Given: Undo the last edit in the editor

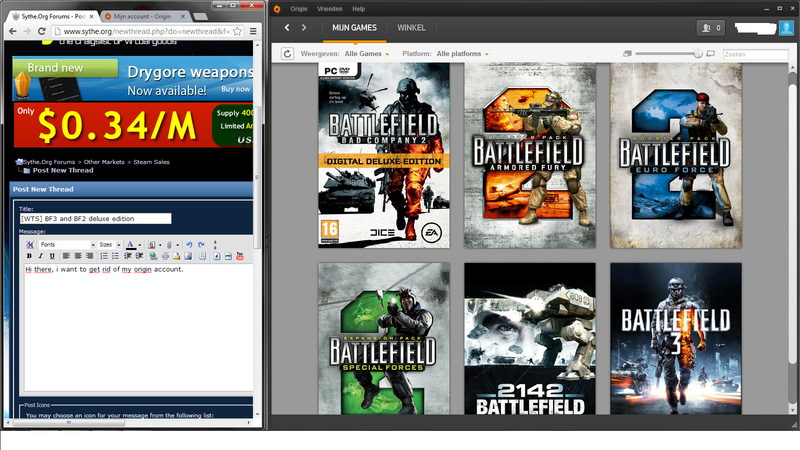Looking at the screenshot, I should 189,244.
